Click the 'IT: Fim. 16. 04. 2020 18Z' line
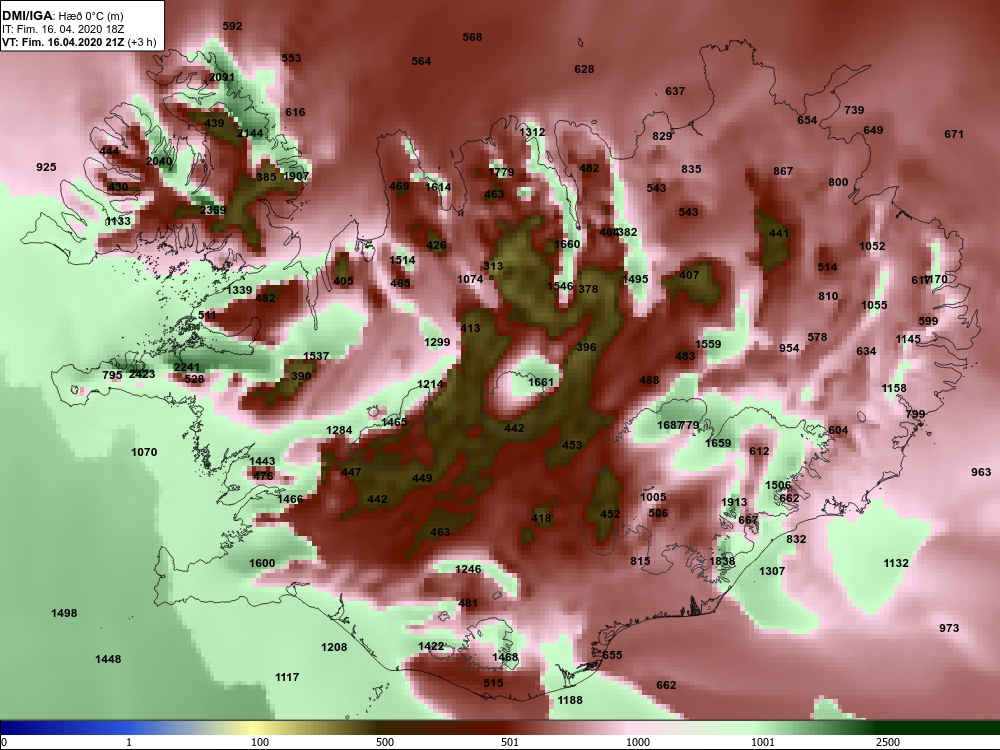 (63, 29)
